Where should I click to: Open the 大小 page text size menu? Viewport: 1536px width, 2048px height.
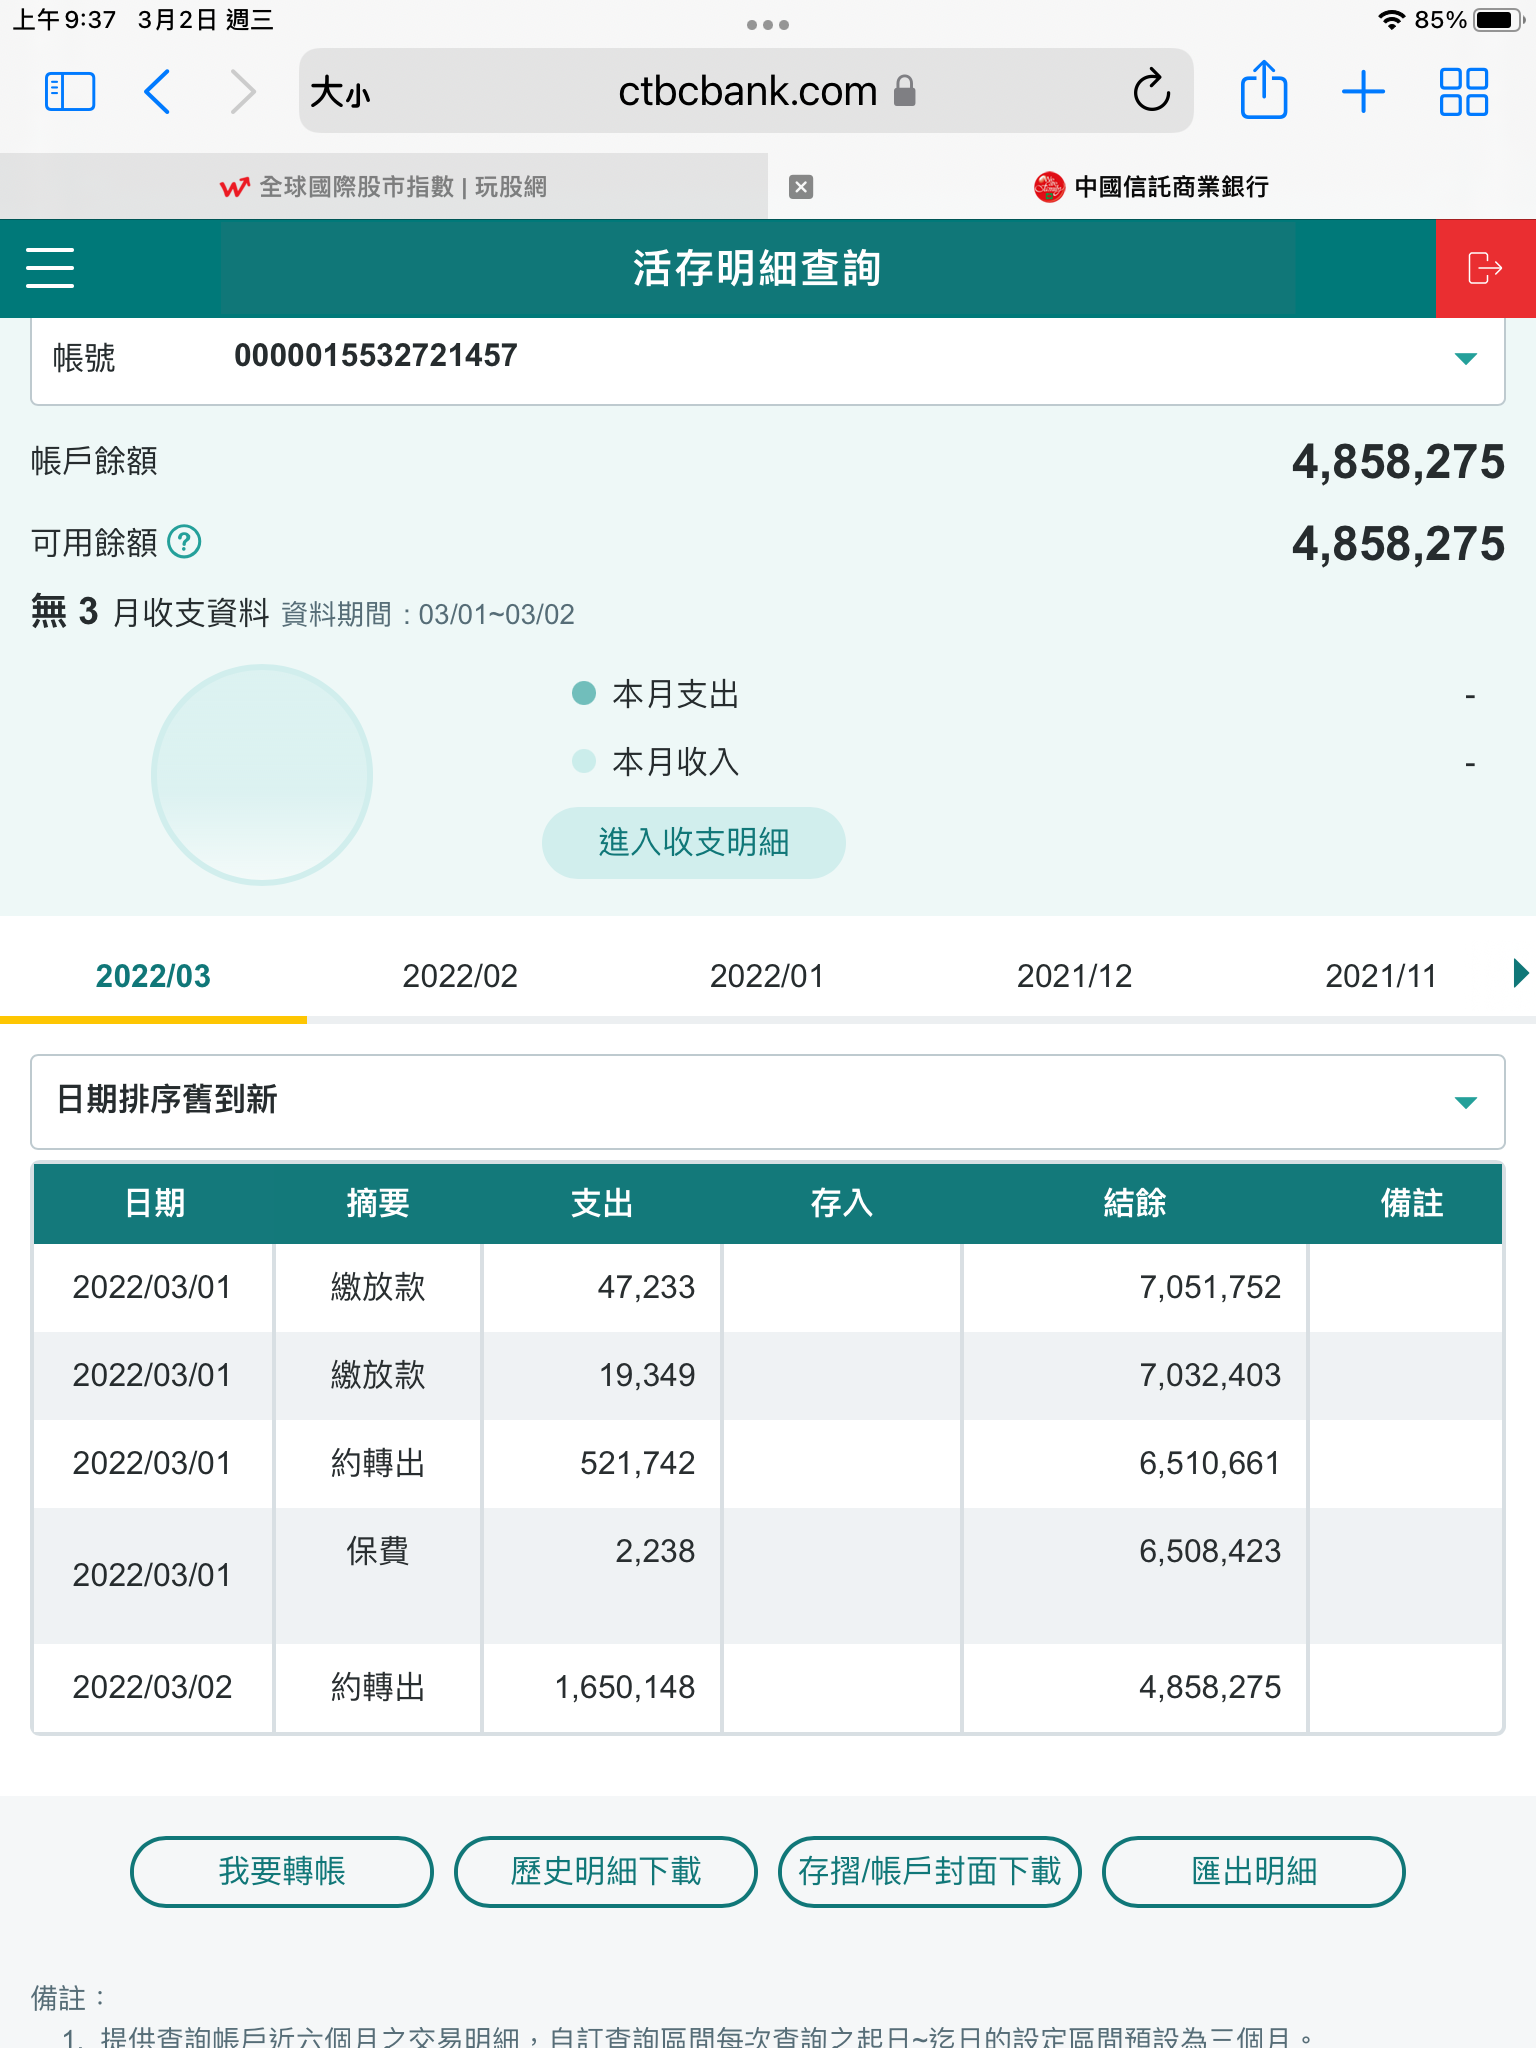340,93
